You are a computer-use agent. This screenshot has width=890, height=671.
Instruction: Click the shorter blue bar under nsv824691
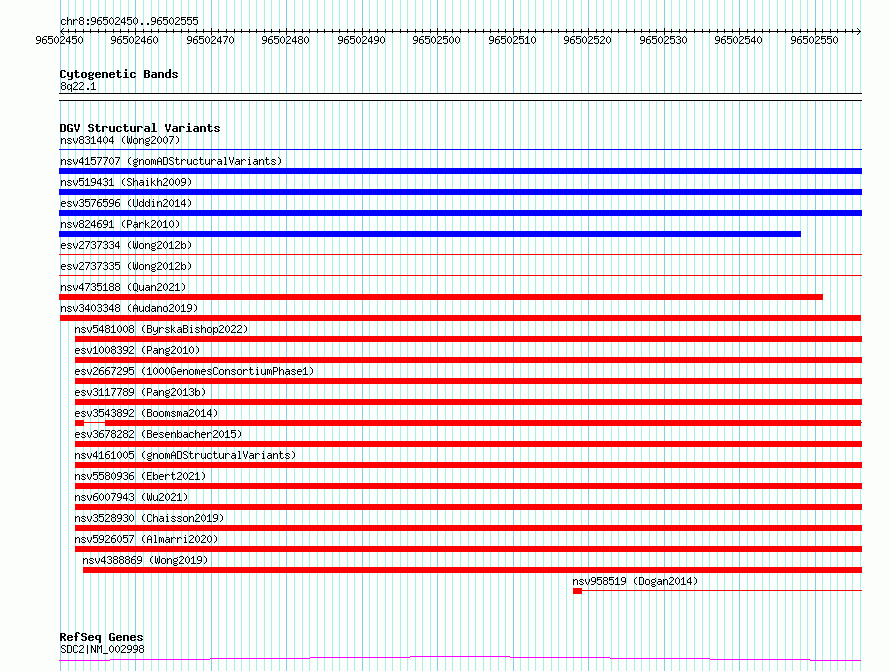tap(430, 234)
